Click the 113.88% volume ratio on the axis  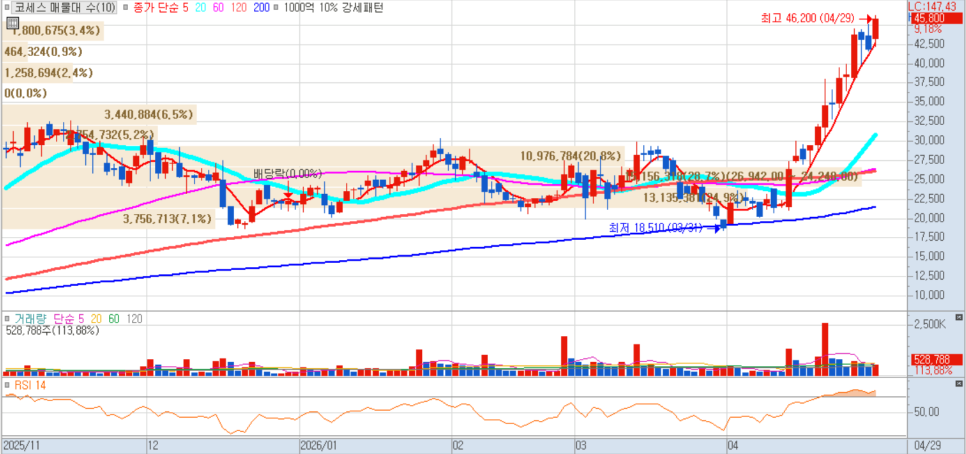[x=931, y=370]
